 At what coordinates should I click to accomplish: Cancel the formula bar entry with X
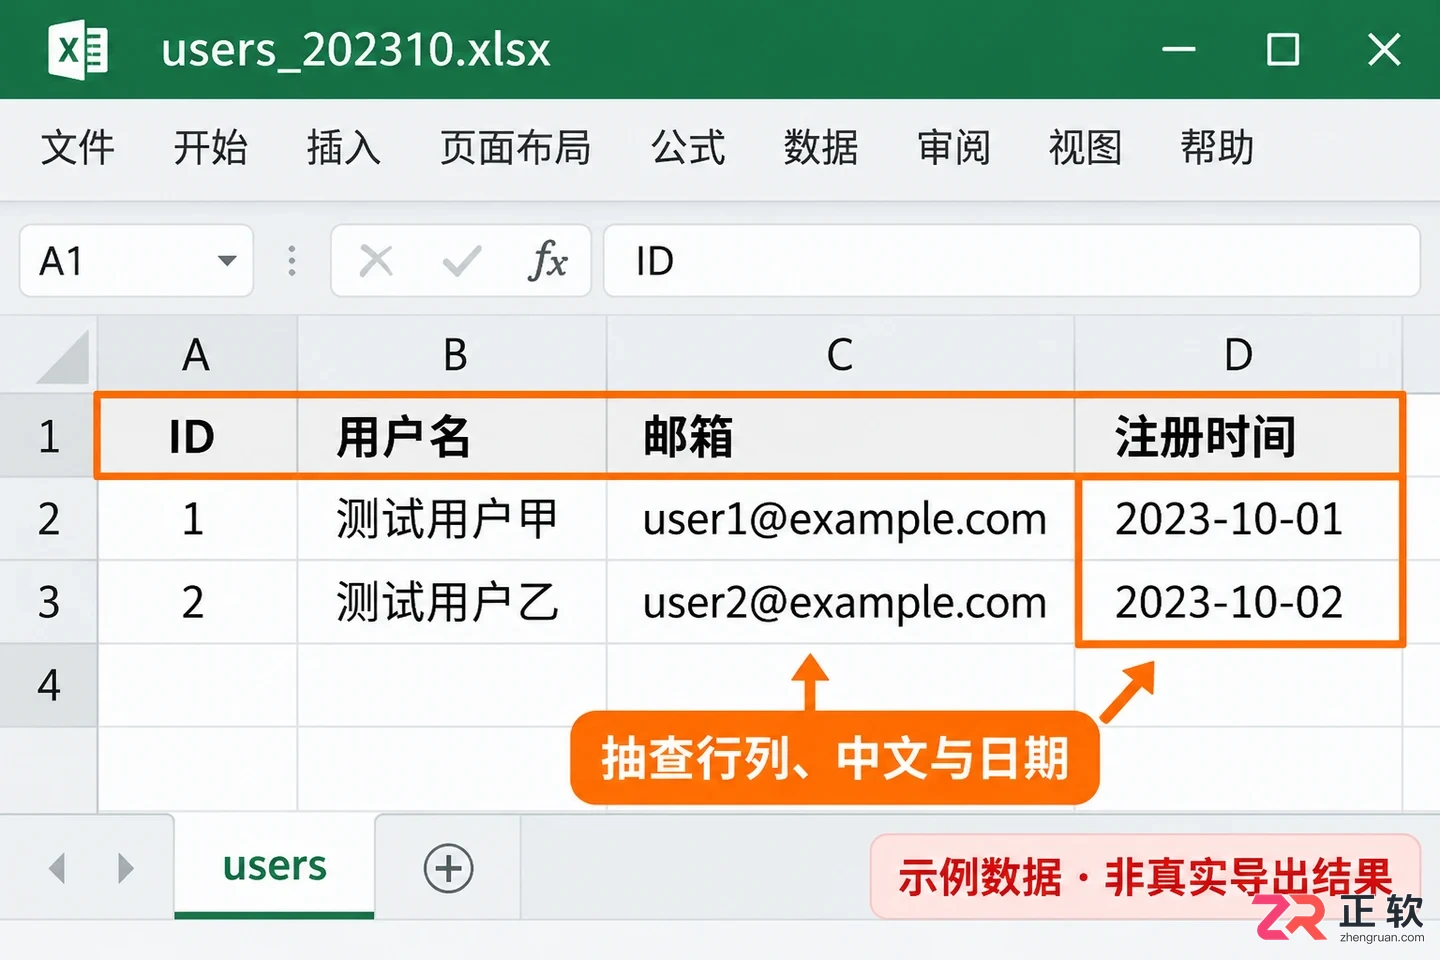[x=376, y=261]
